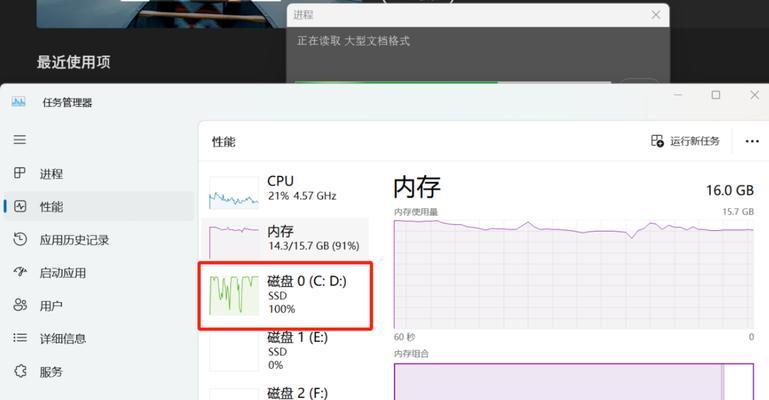Close the Task Manager window
Image resolution: width=769 pixels, height=400 pixels.
(754, 95)
